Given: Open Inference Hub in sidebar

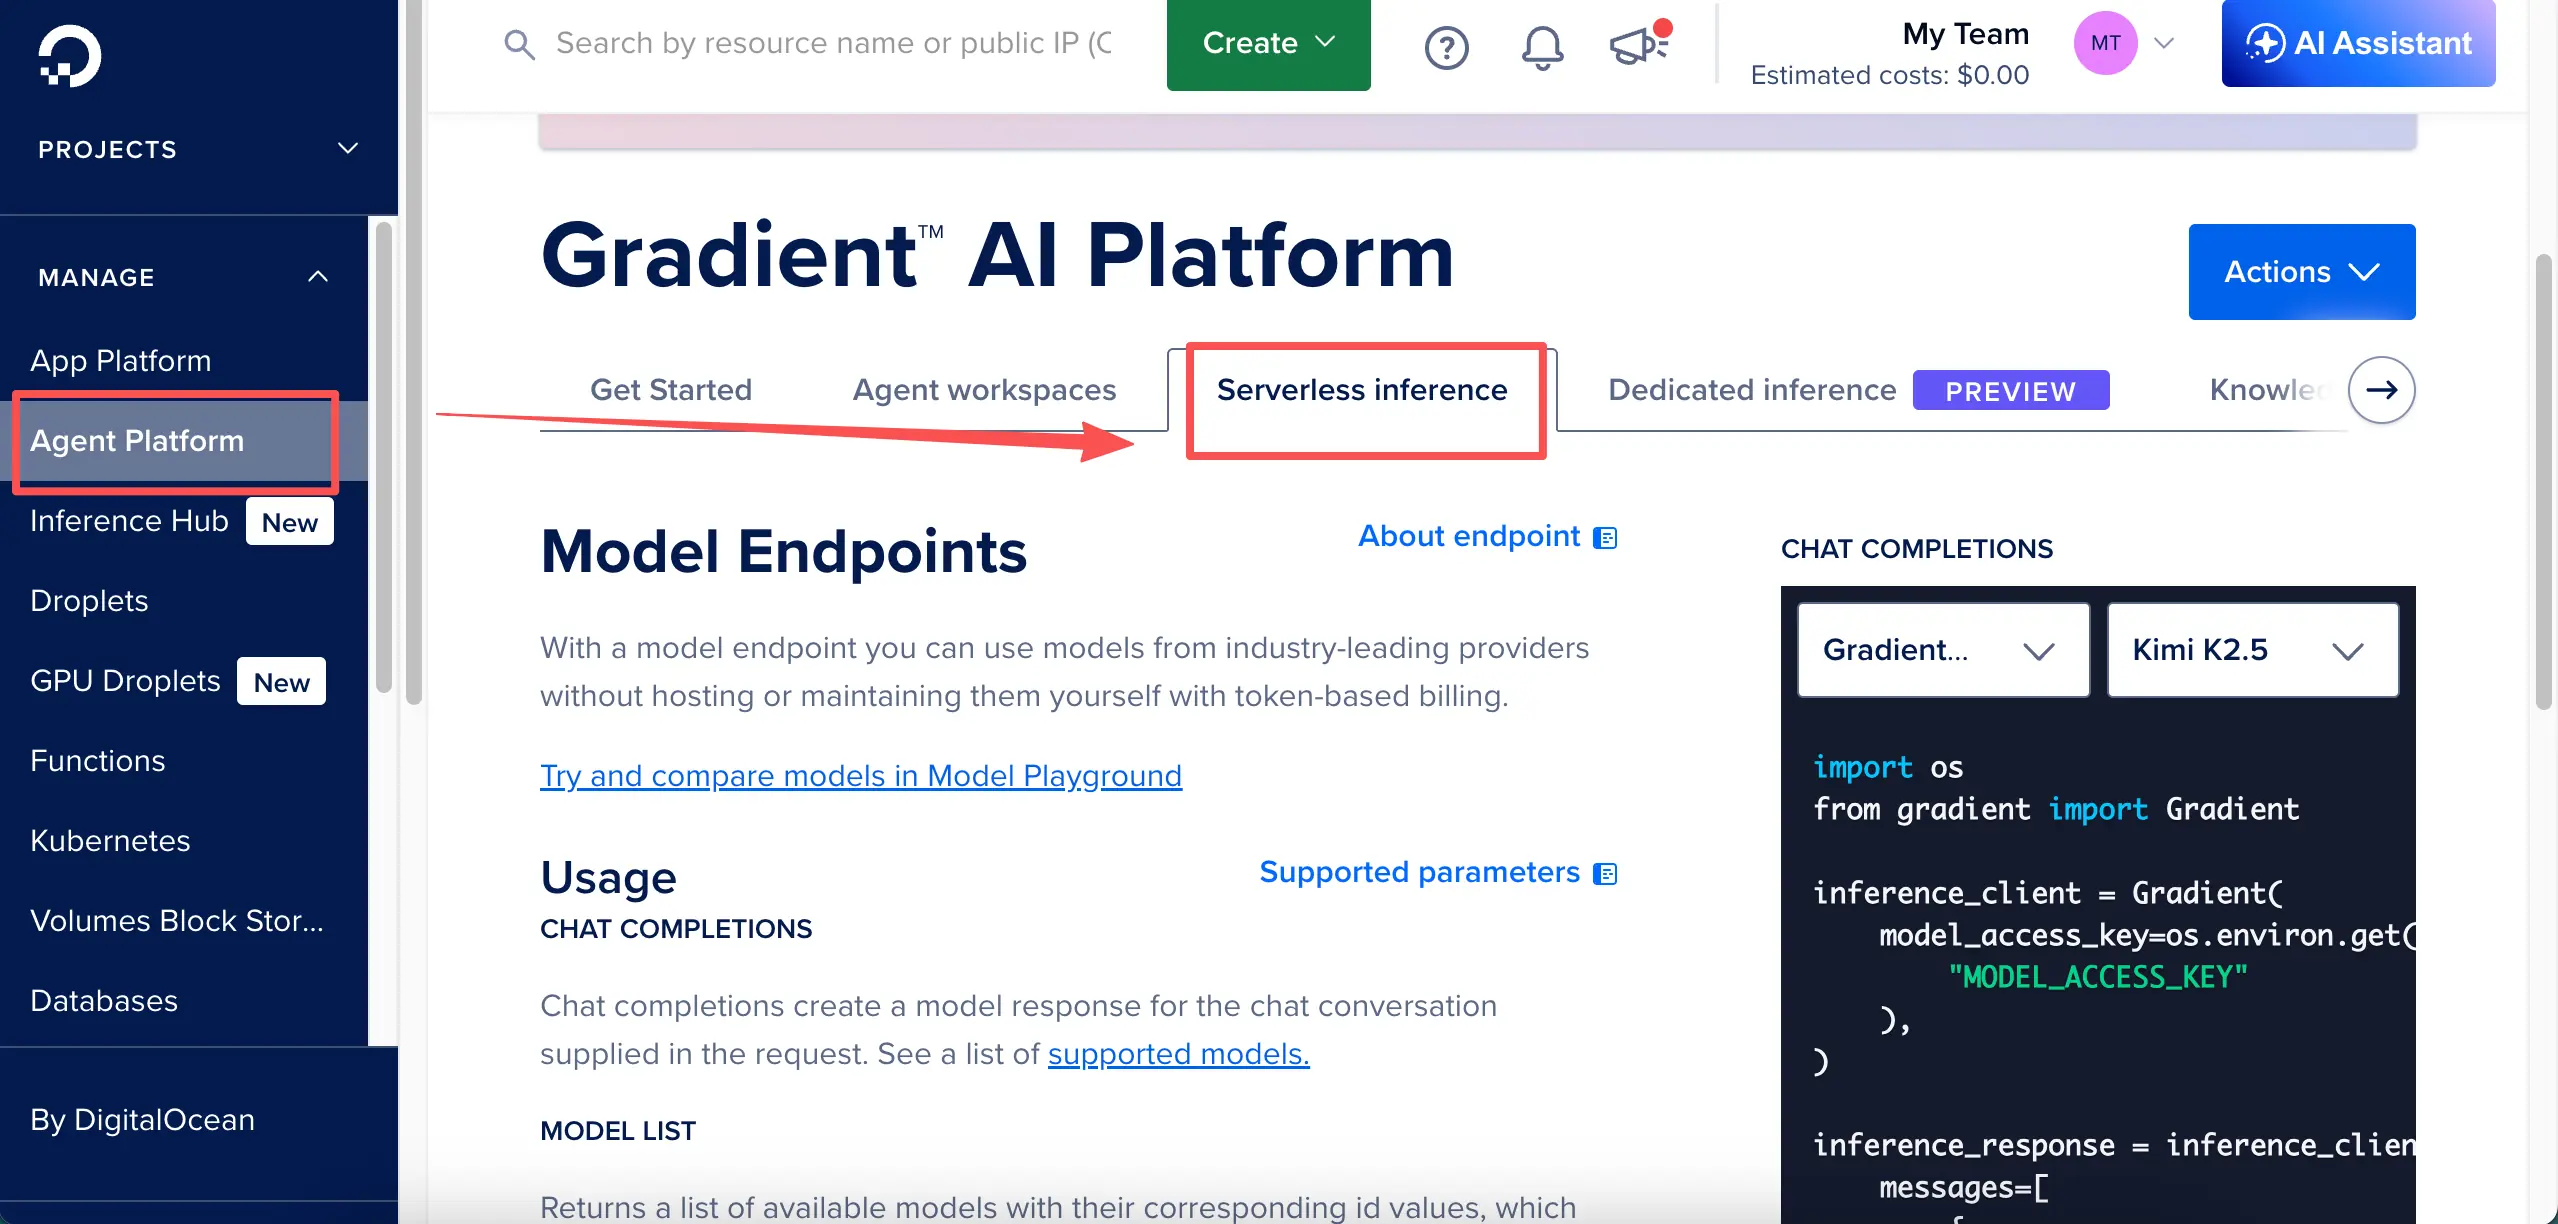Looking at the screenshot, I should [130, 521].
